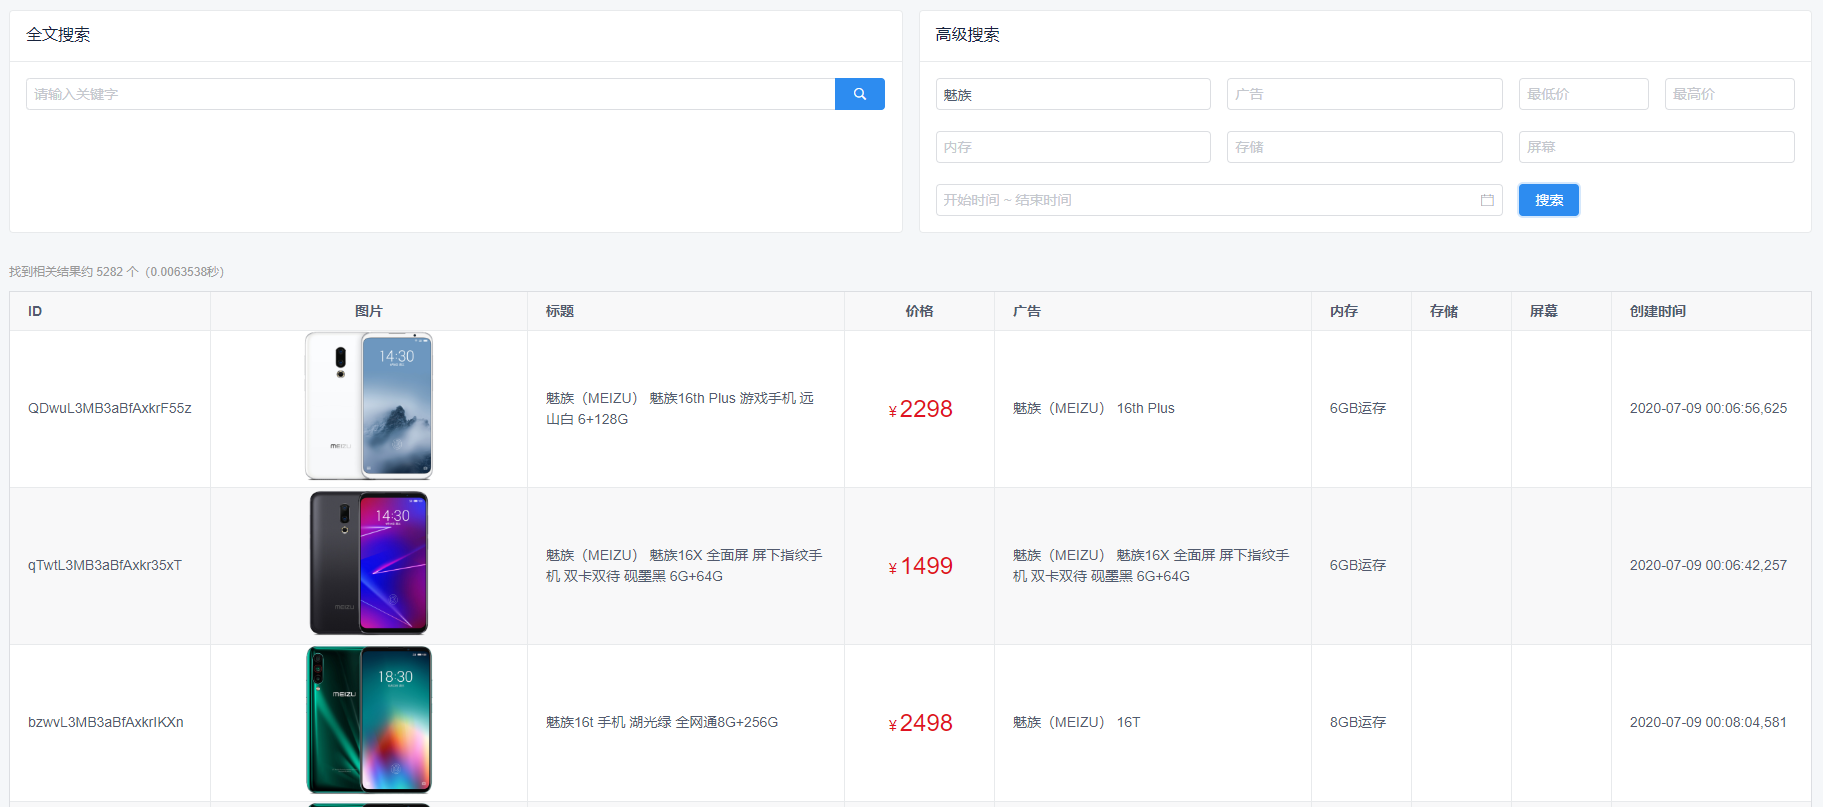The width and height of the screenshot is (1823, 807).
Task: Click the price ¥2498
Action: point(920,723)
